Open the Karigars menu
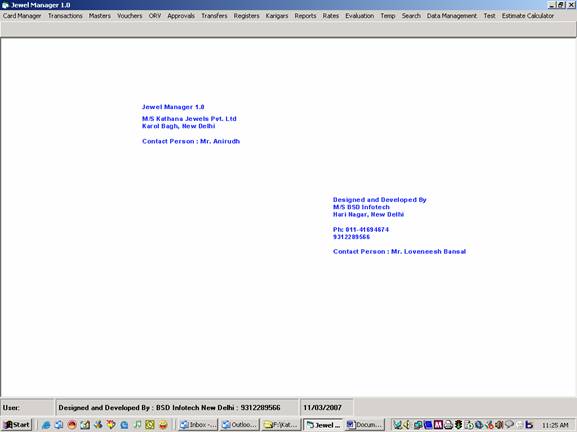The image size is (577, 432). (x=277, y=16)
